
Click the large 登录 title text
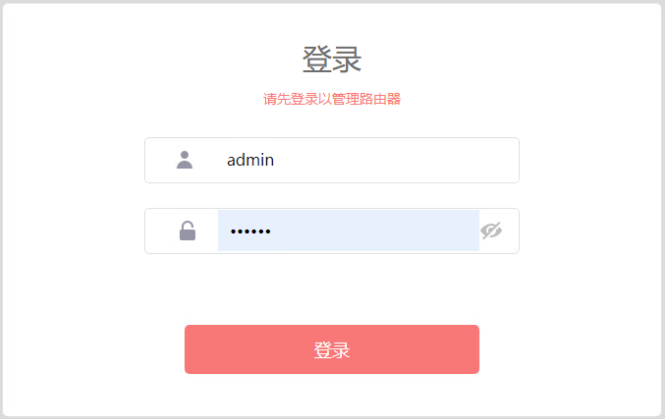point(331,59)
